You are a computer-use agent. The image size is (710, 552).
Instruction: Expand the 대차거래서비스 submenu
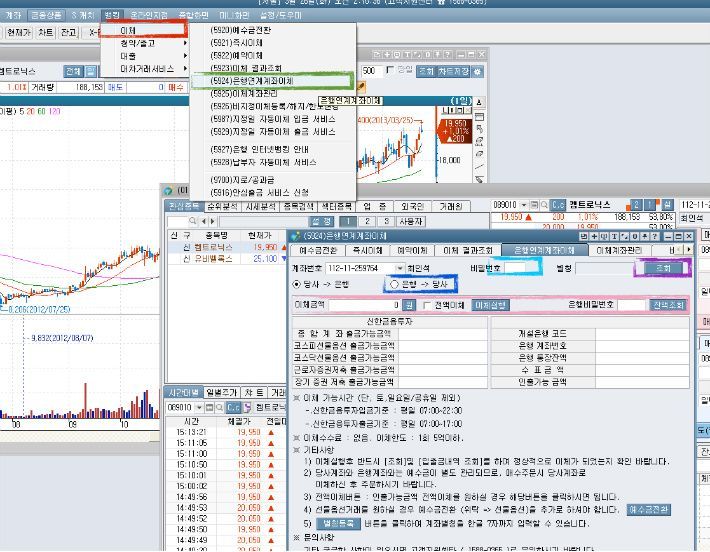(145, 69)
